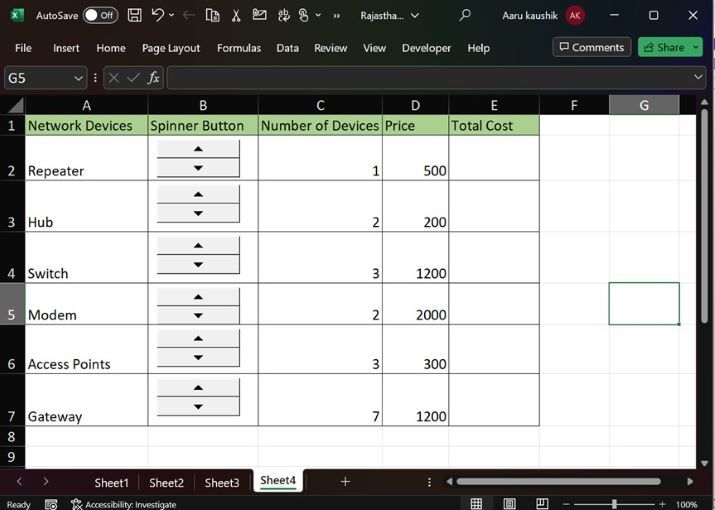This screenshot has width=715, height=510.
Task: Switch to Sheet2 tab
Action: pos(166,483)
